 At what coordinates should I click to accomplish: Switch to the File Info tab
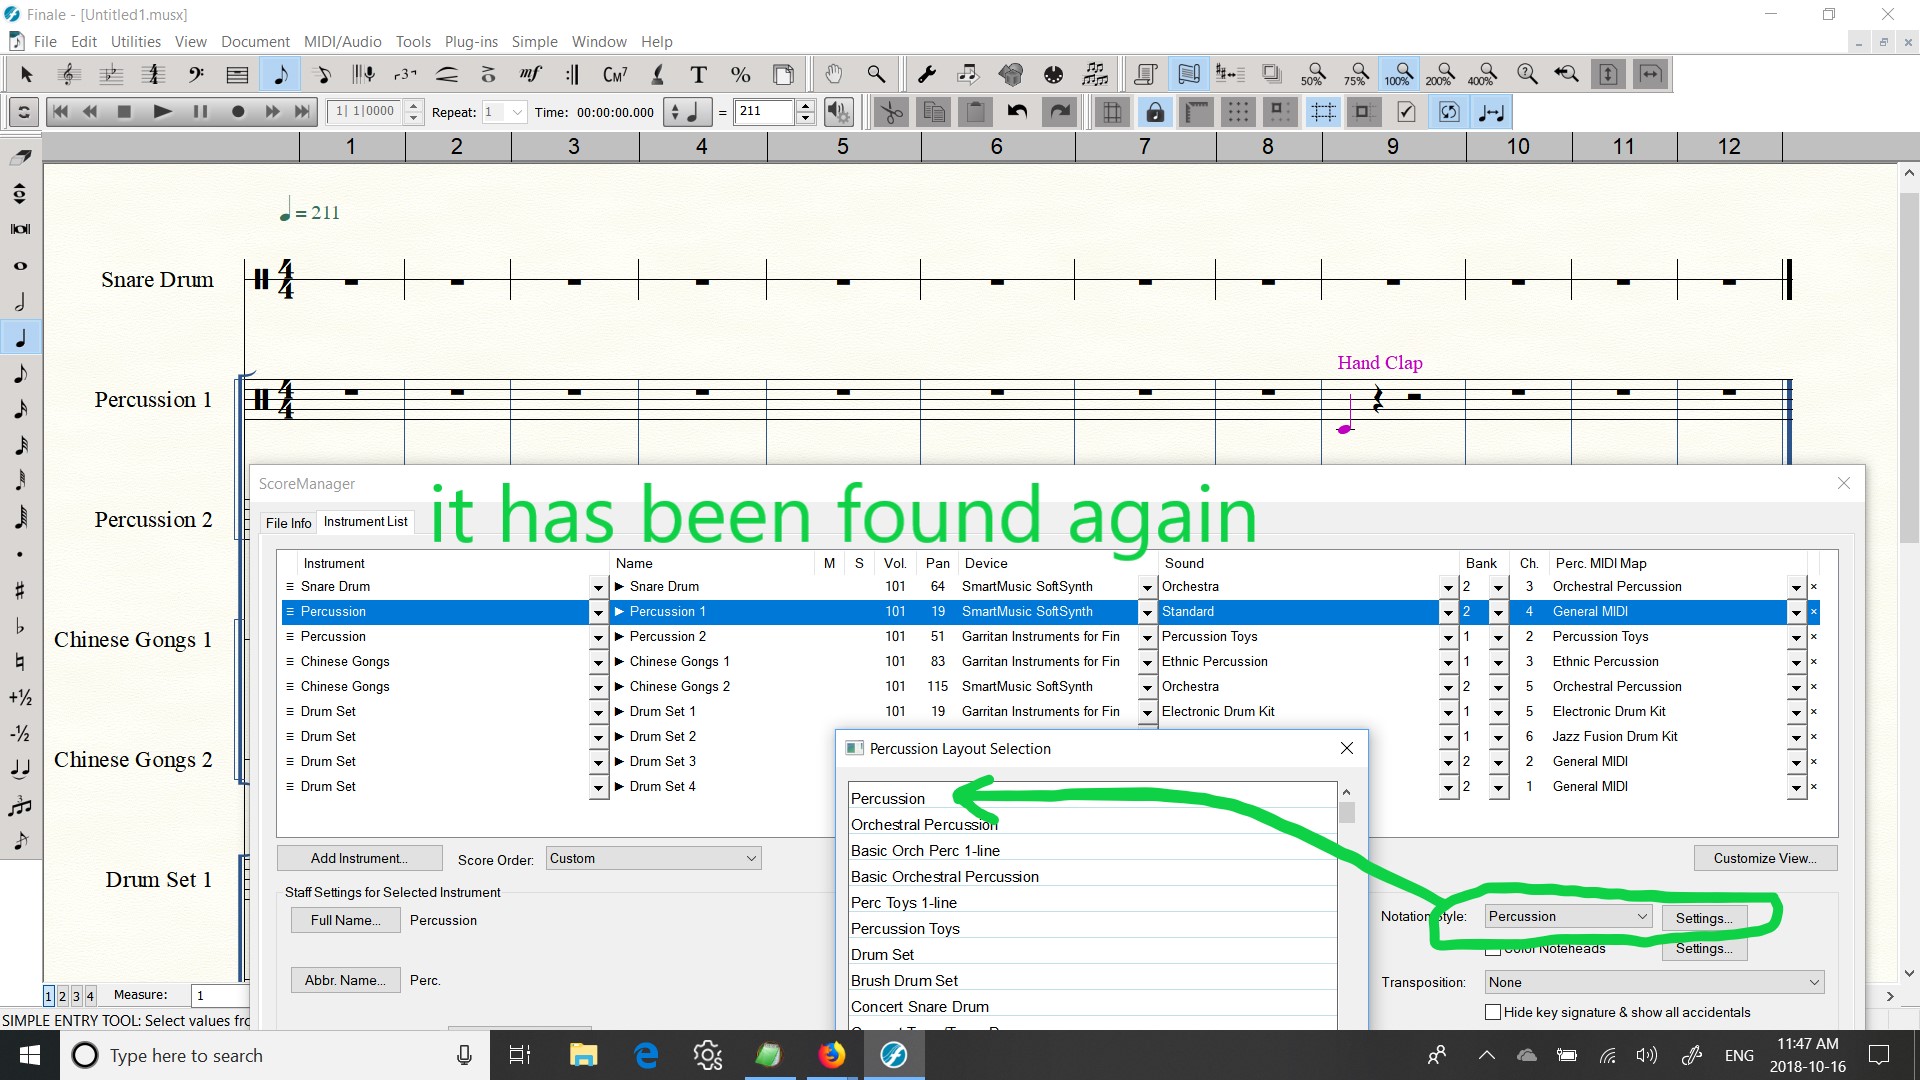(x=288, y=523)
